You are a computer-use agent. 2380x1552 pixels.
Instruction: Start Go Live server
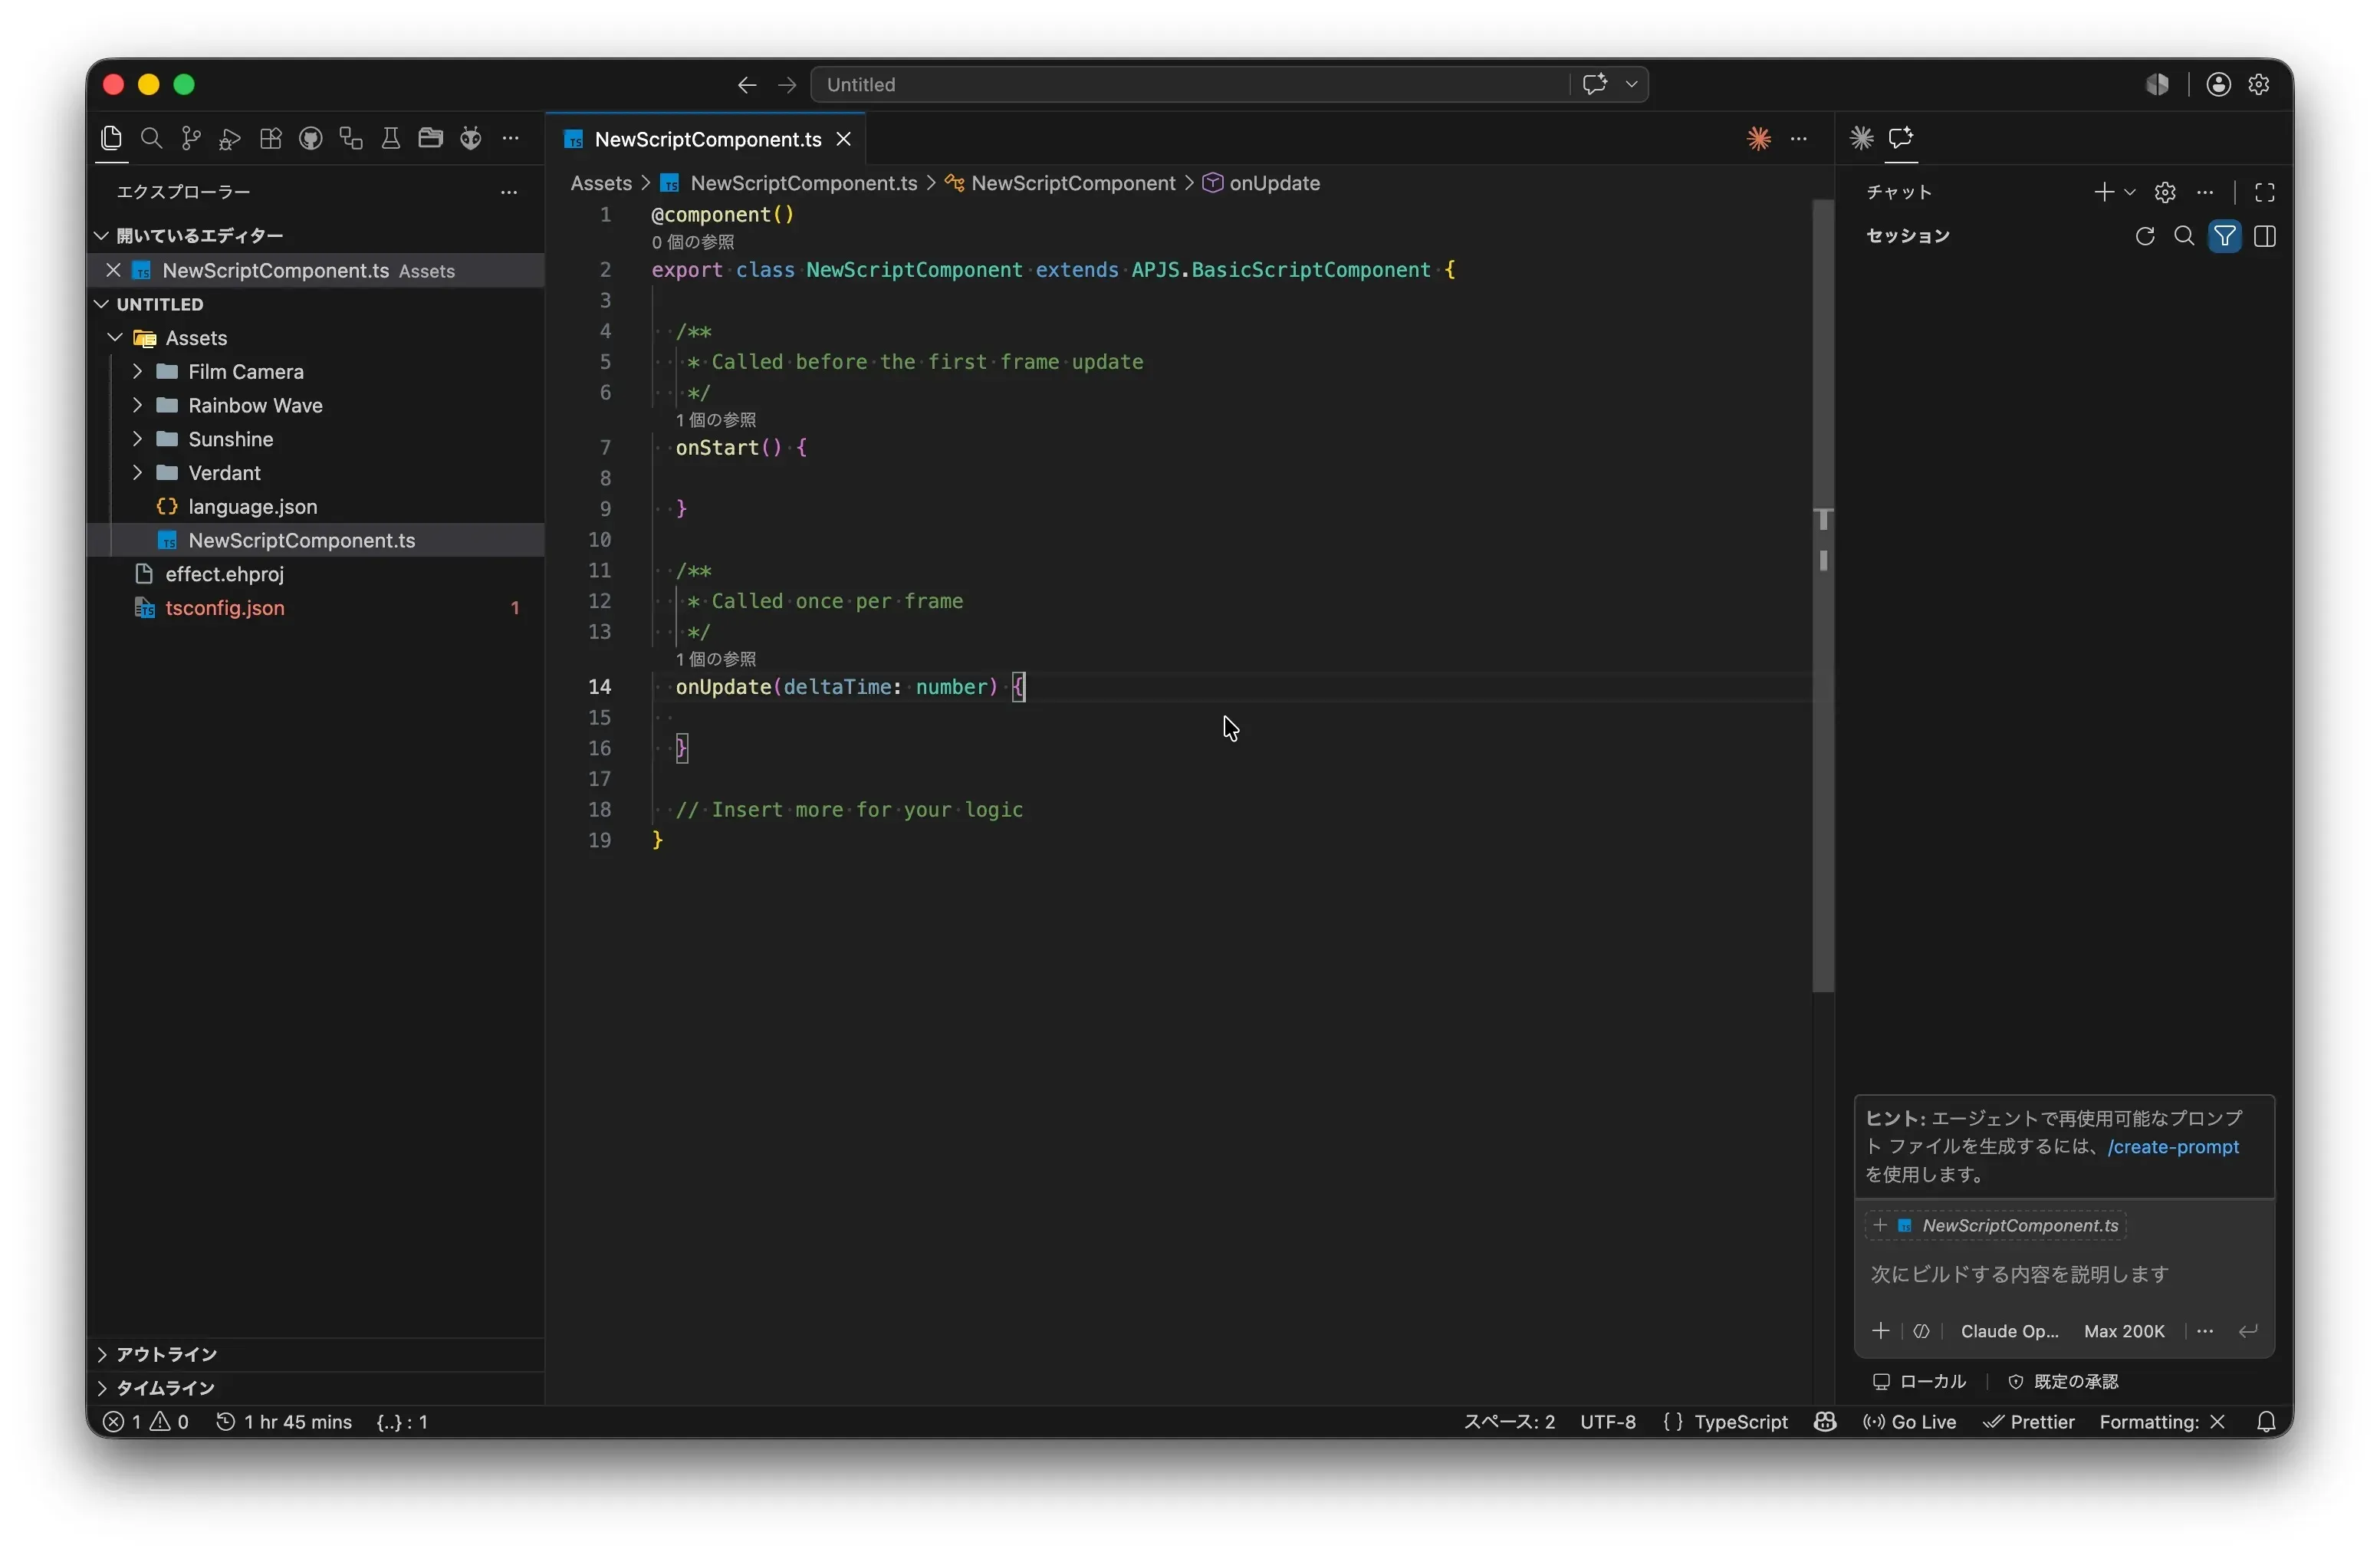click(x=1909, y=1422)
